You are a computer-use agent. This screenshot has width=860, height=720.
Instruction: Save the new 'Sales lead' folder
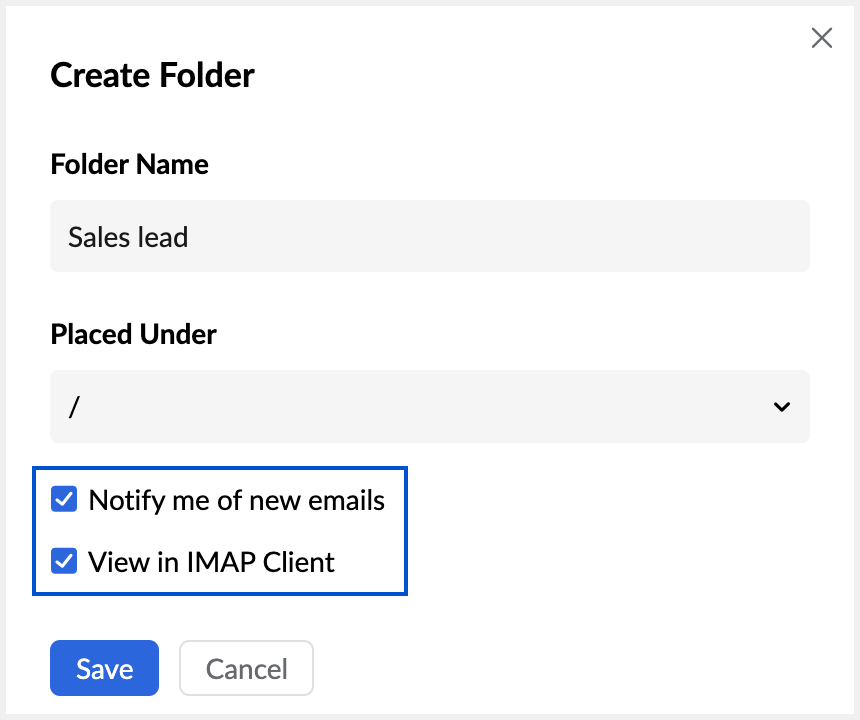click(104, 668)
